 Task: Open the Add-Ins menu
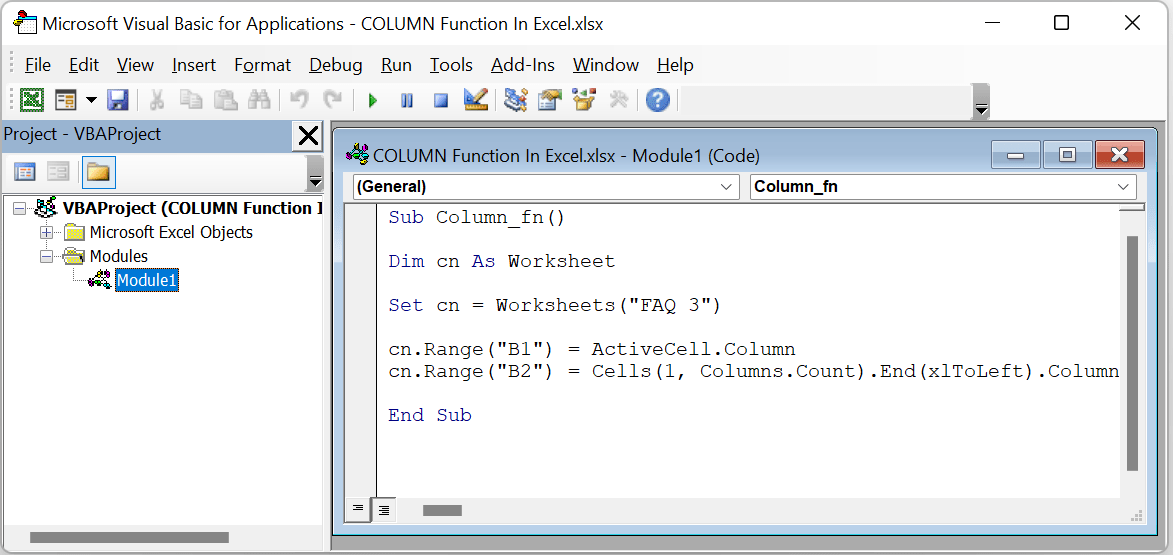tap(523, 65)
